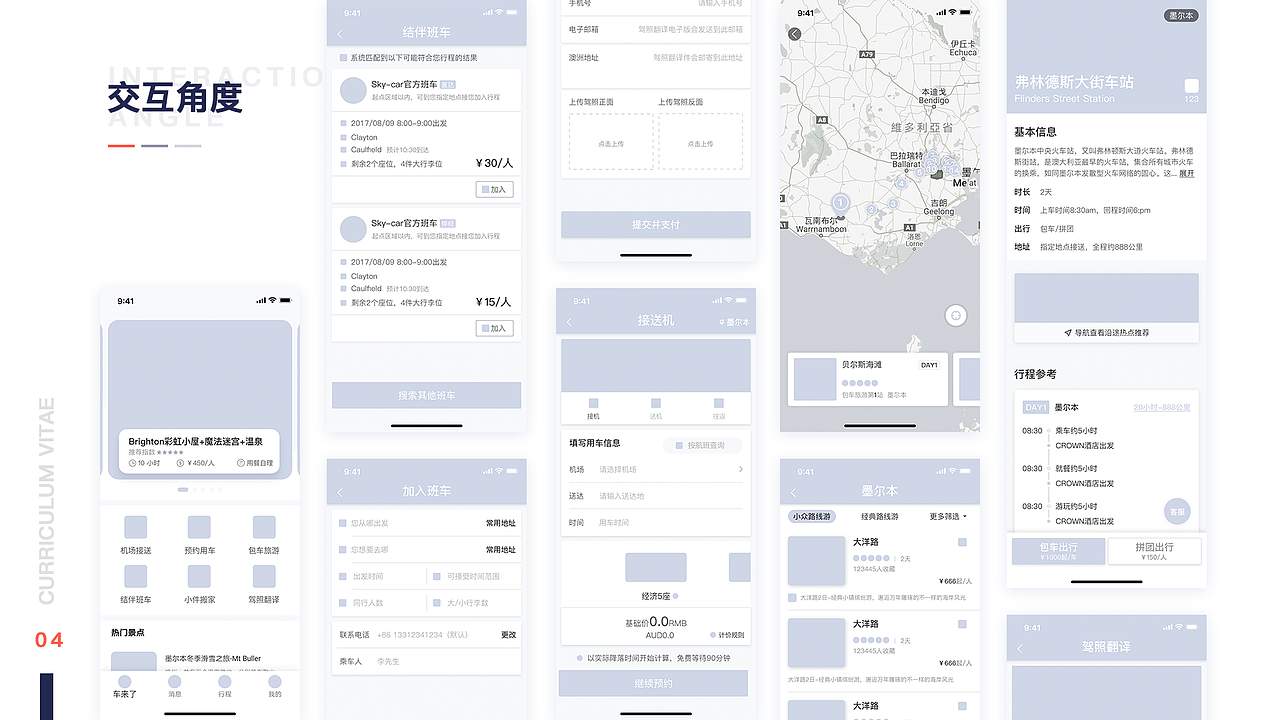Tap the carousel page indicator under the Brighton card
The width and height of the screenshot is (1280, 720).
(200, 490)
